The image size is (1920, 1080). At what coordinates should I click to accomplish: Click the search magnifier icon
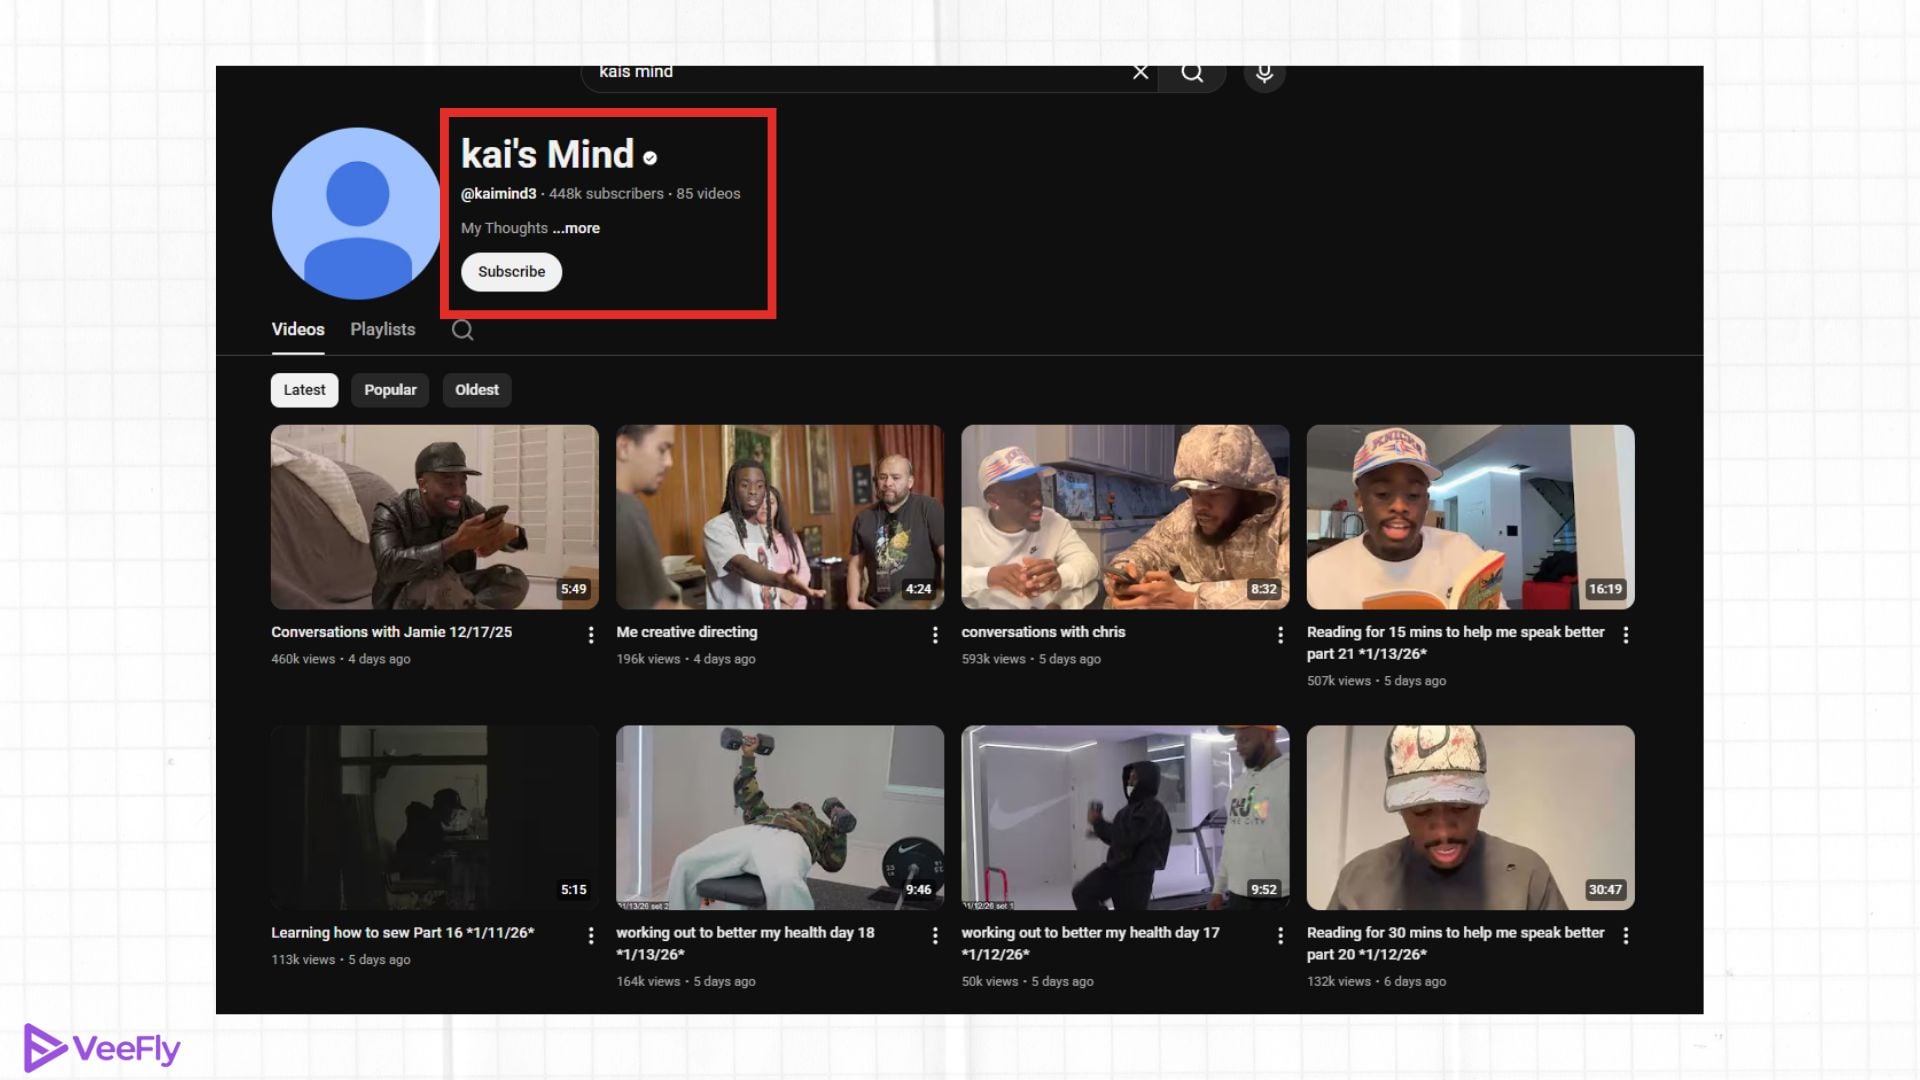click(x=1191, y=73)
